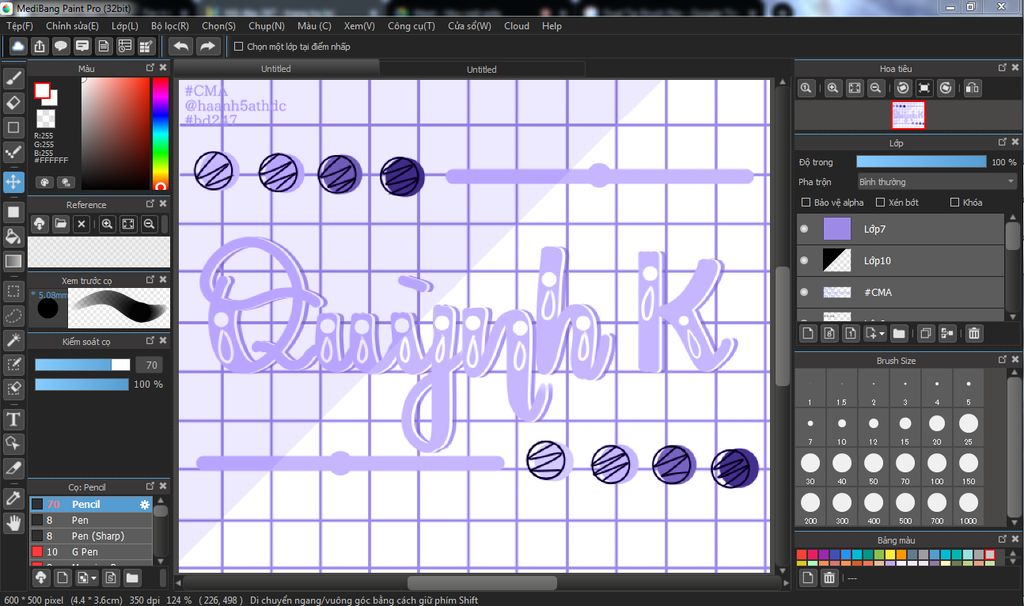Open the Công cụ(T) menu
Viewport: 1024px width, 606px height.
[411, 25]
